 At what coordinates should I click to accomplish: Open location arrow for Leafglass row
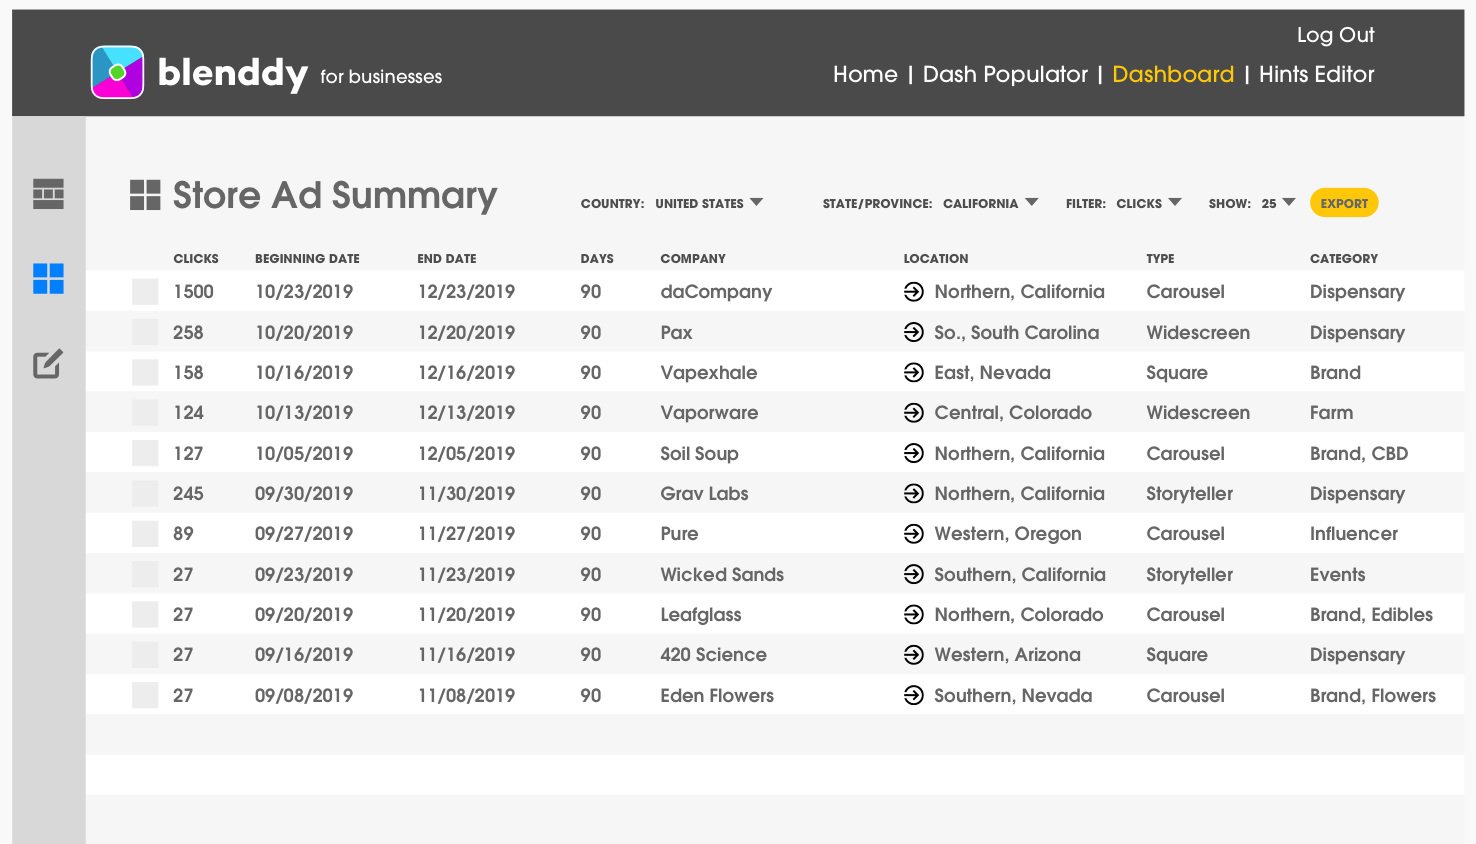click(x=913, y=615)
